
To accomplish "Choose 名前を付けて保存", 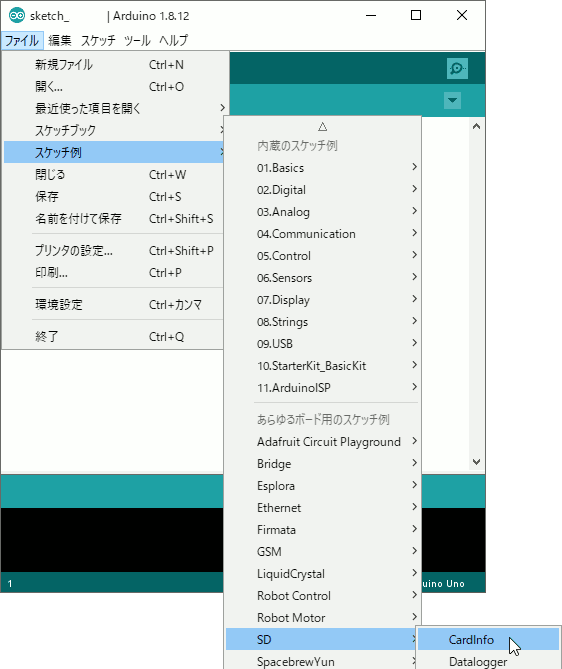I will (x=114, y=218).
